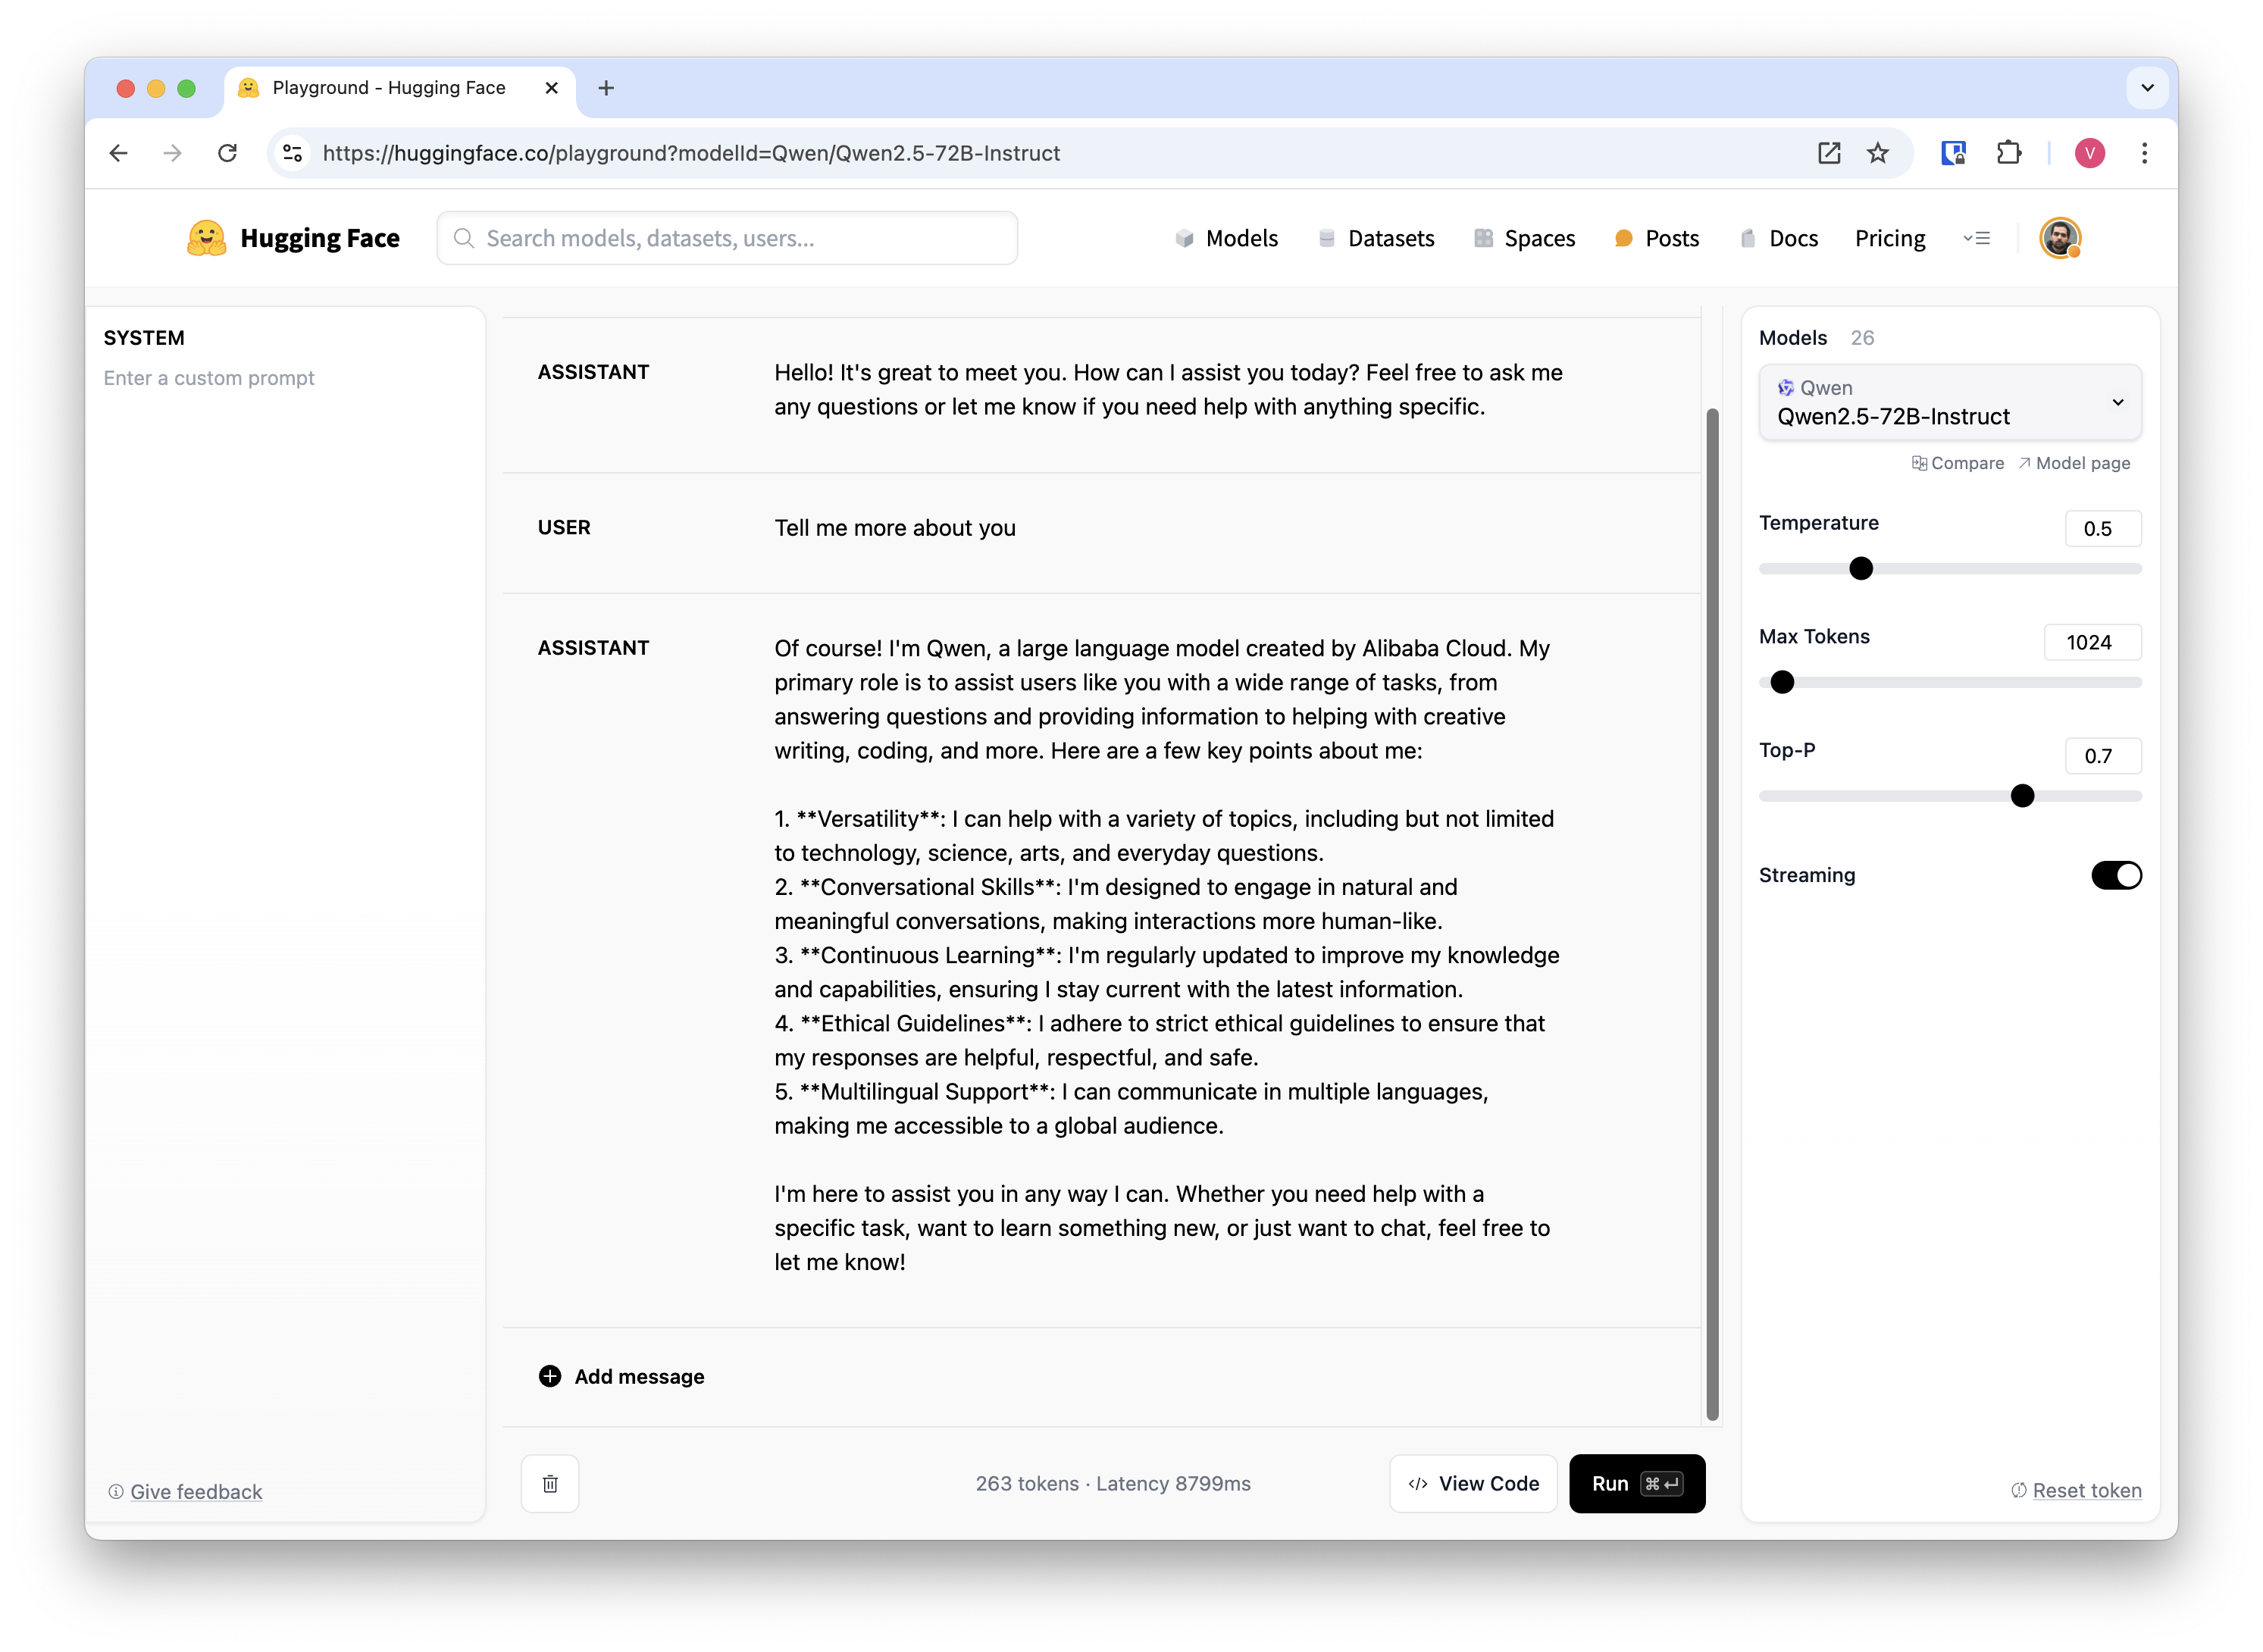Click the Run button

pos(1637,1484)
